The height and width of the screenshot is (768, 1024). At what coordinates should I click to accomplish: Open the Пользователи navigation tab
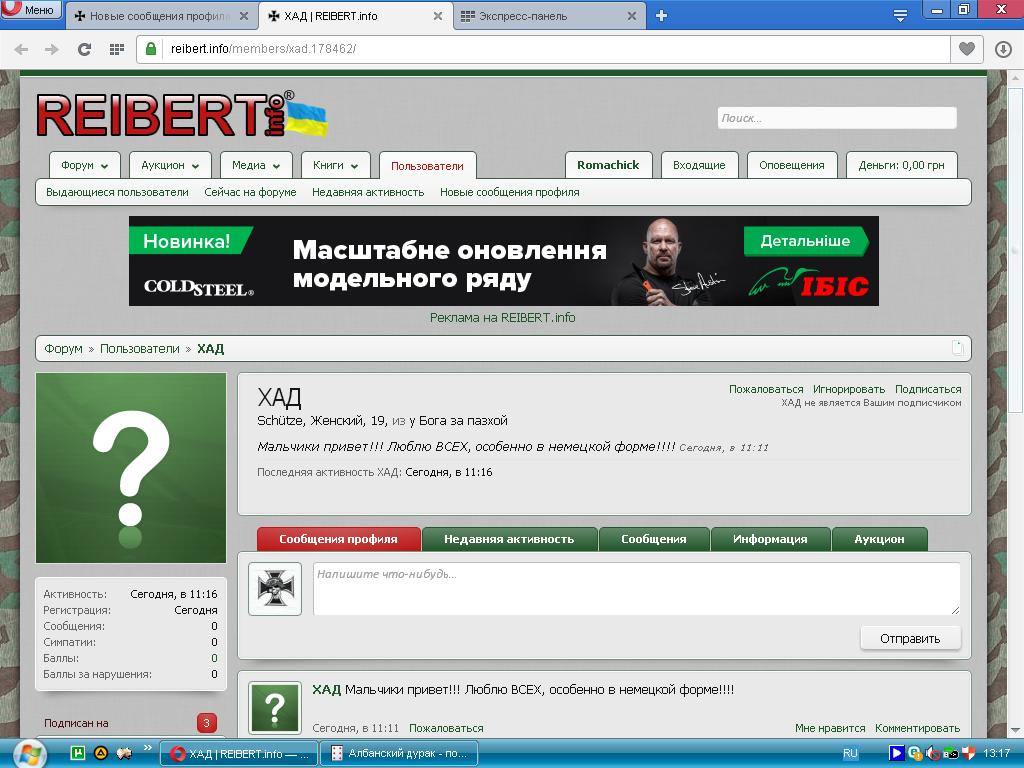click(427, 166)
